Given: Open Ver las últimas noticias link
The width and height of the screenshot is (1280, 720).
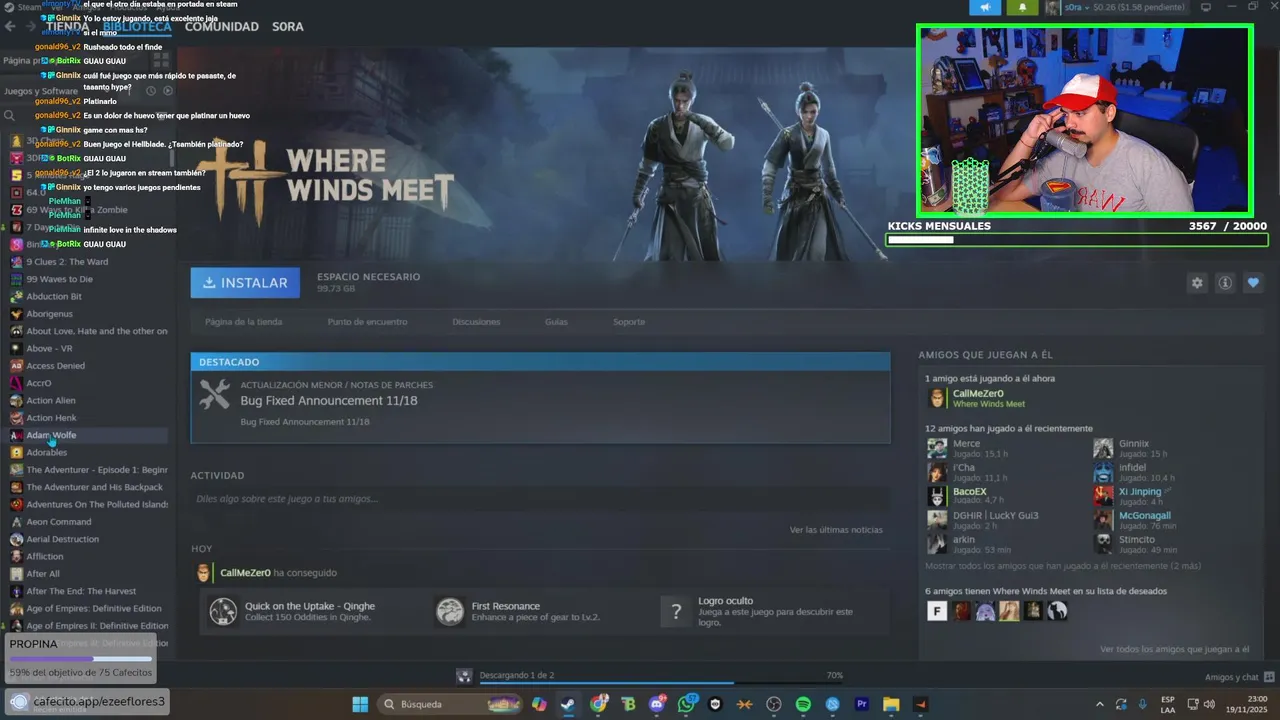Looking at the screenshot, I should coord(836,530).
